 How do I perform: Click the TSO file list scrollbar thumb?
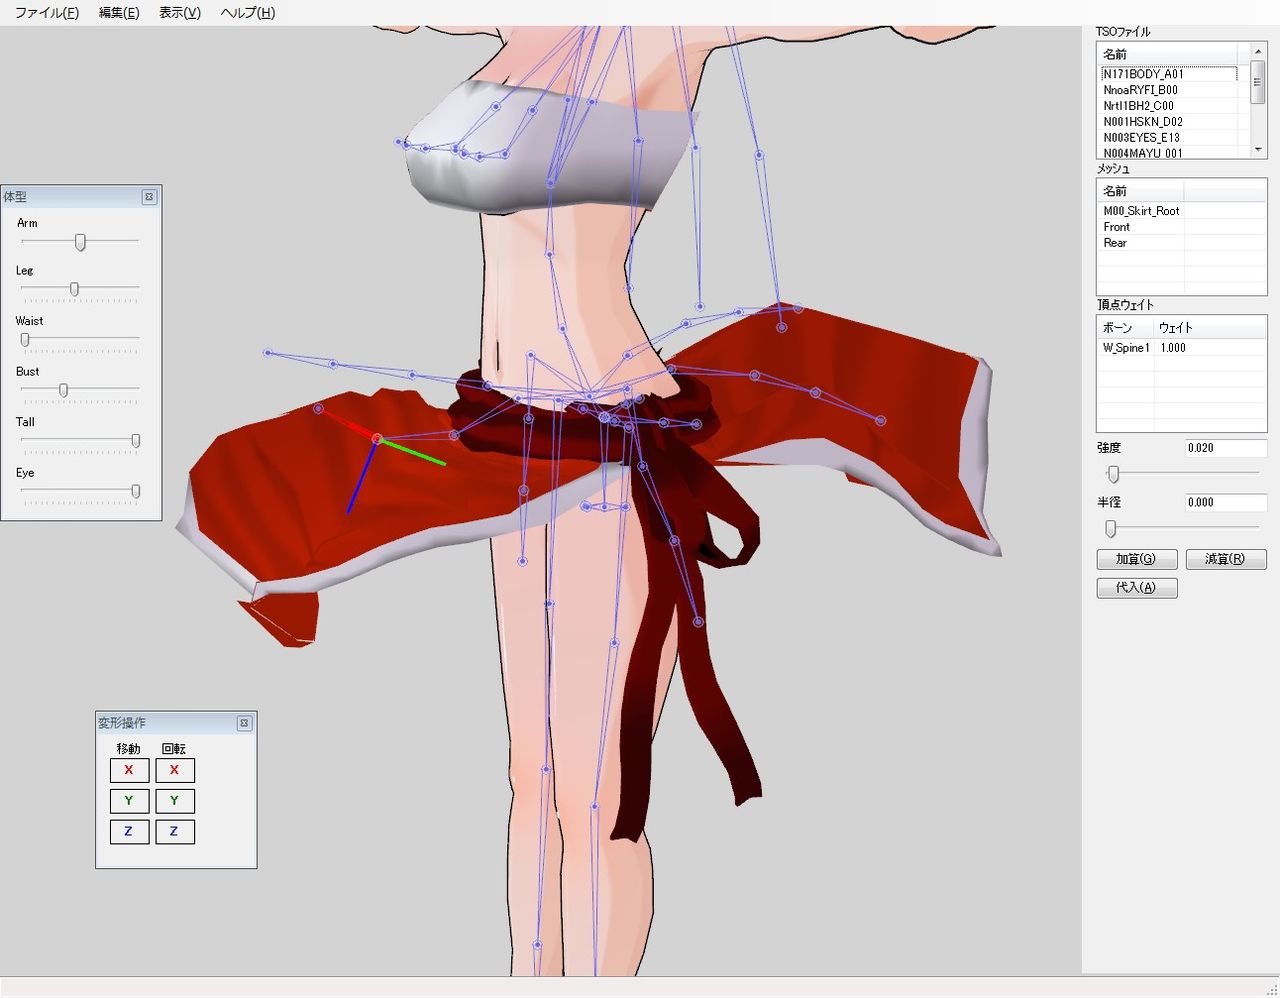1258,81
